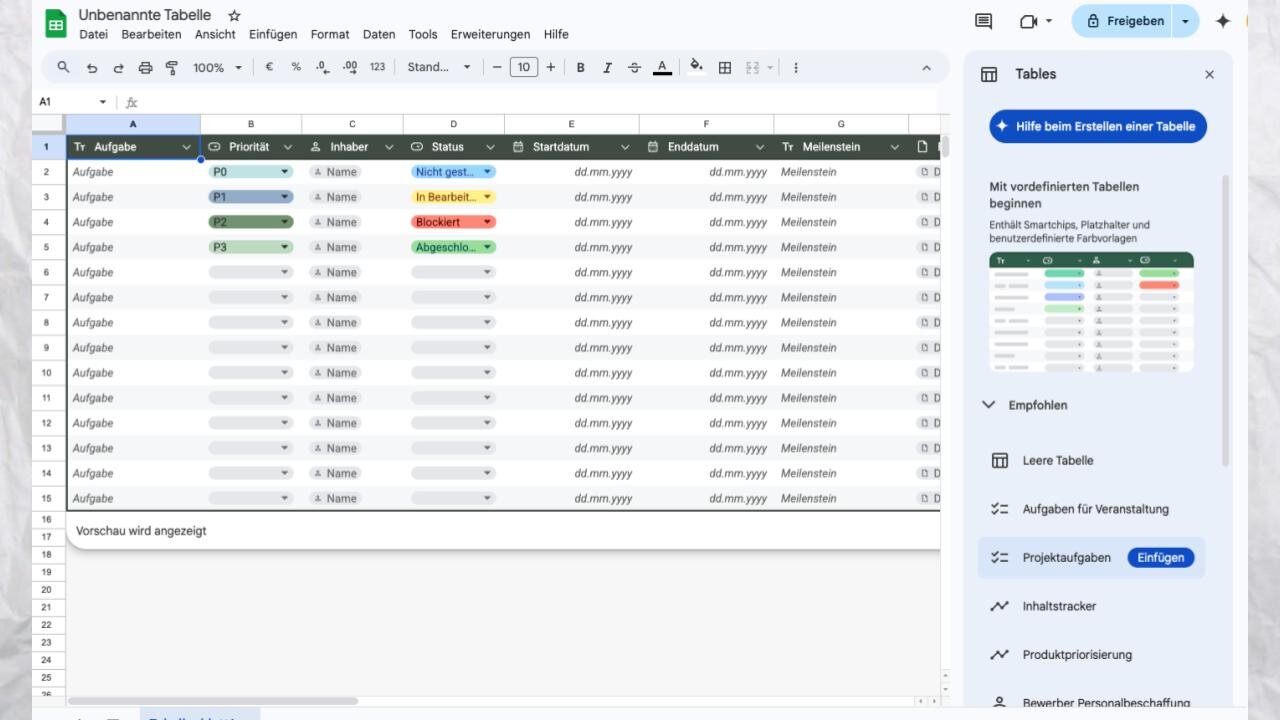Open the comment history icon
Viewport: 1280px width, 720px height.
click(983, 21)
